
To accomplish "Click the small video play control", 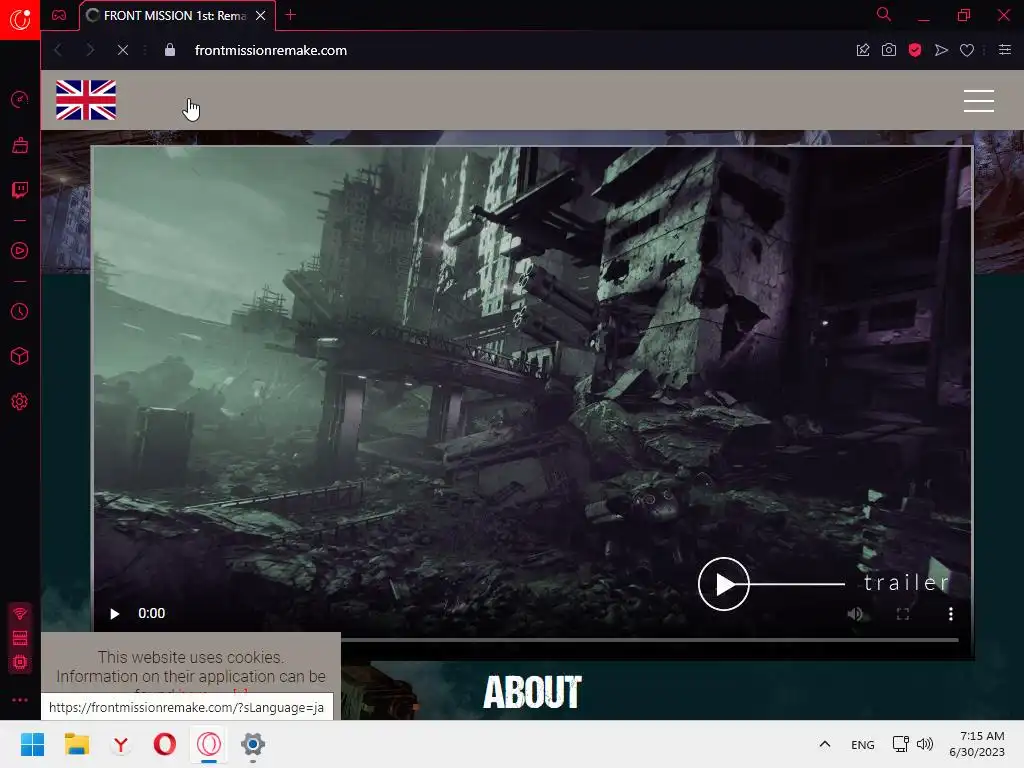I will coord(115,614).
